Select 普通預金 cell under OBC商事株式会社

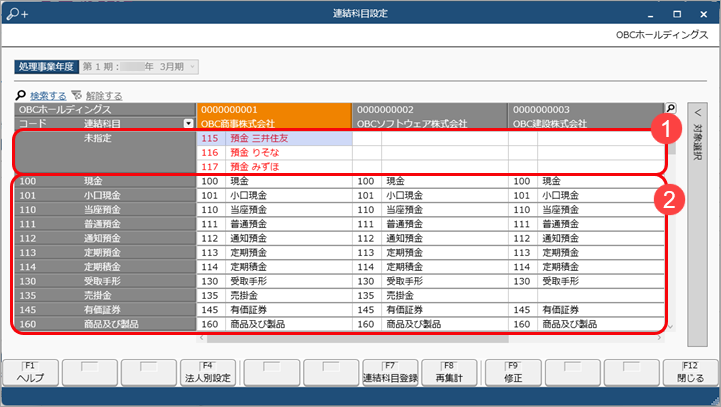coord(289,224)
